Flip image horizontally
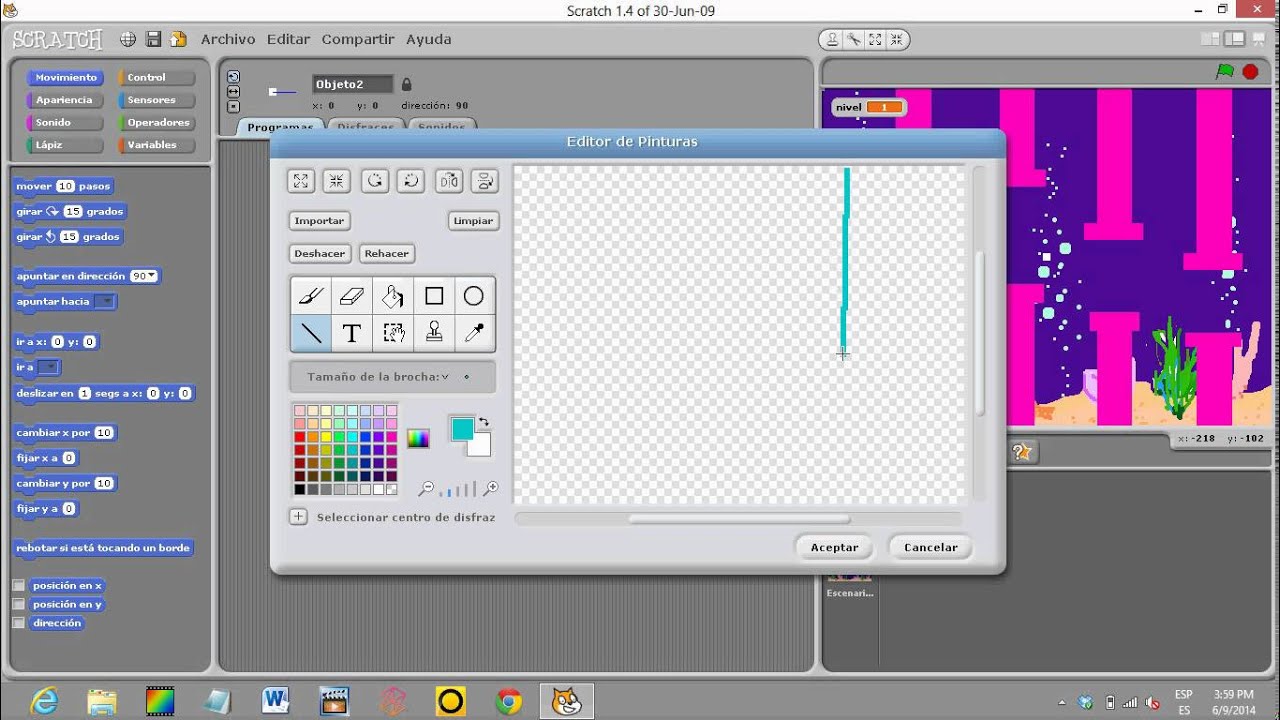 [449, 181]
